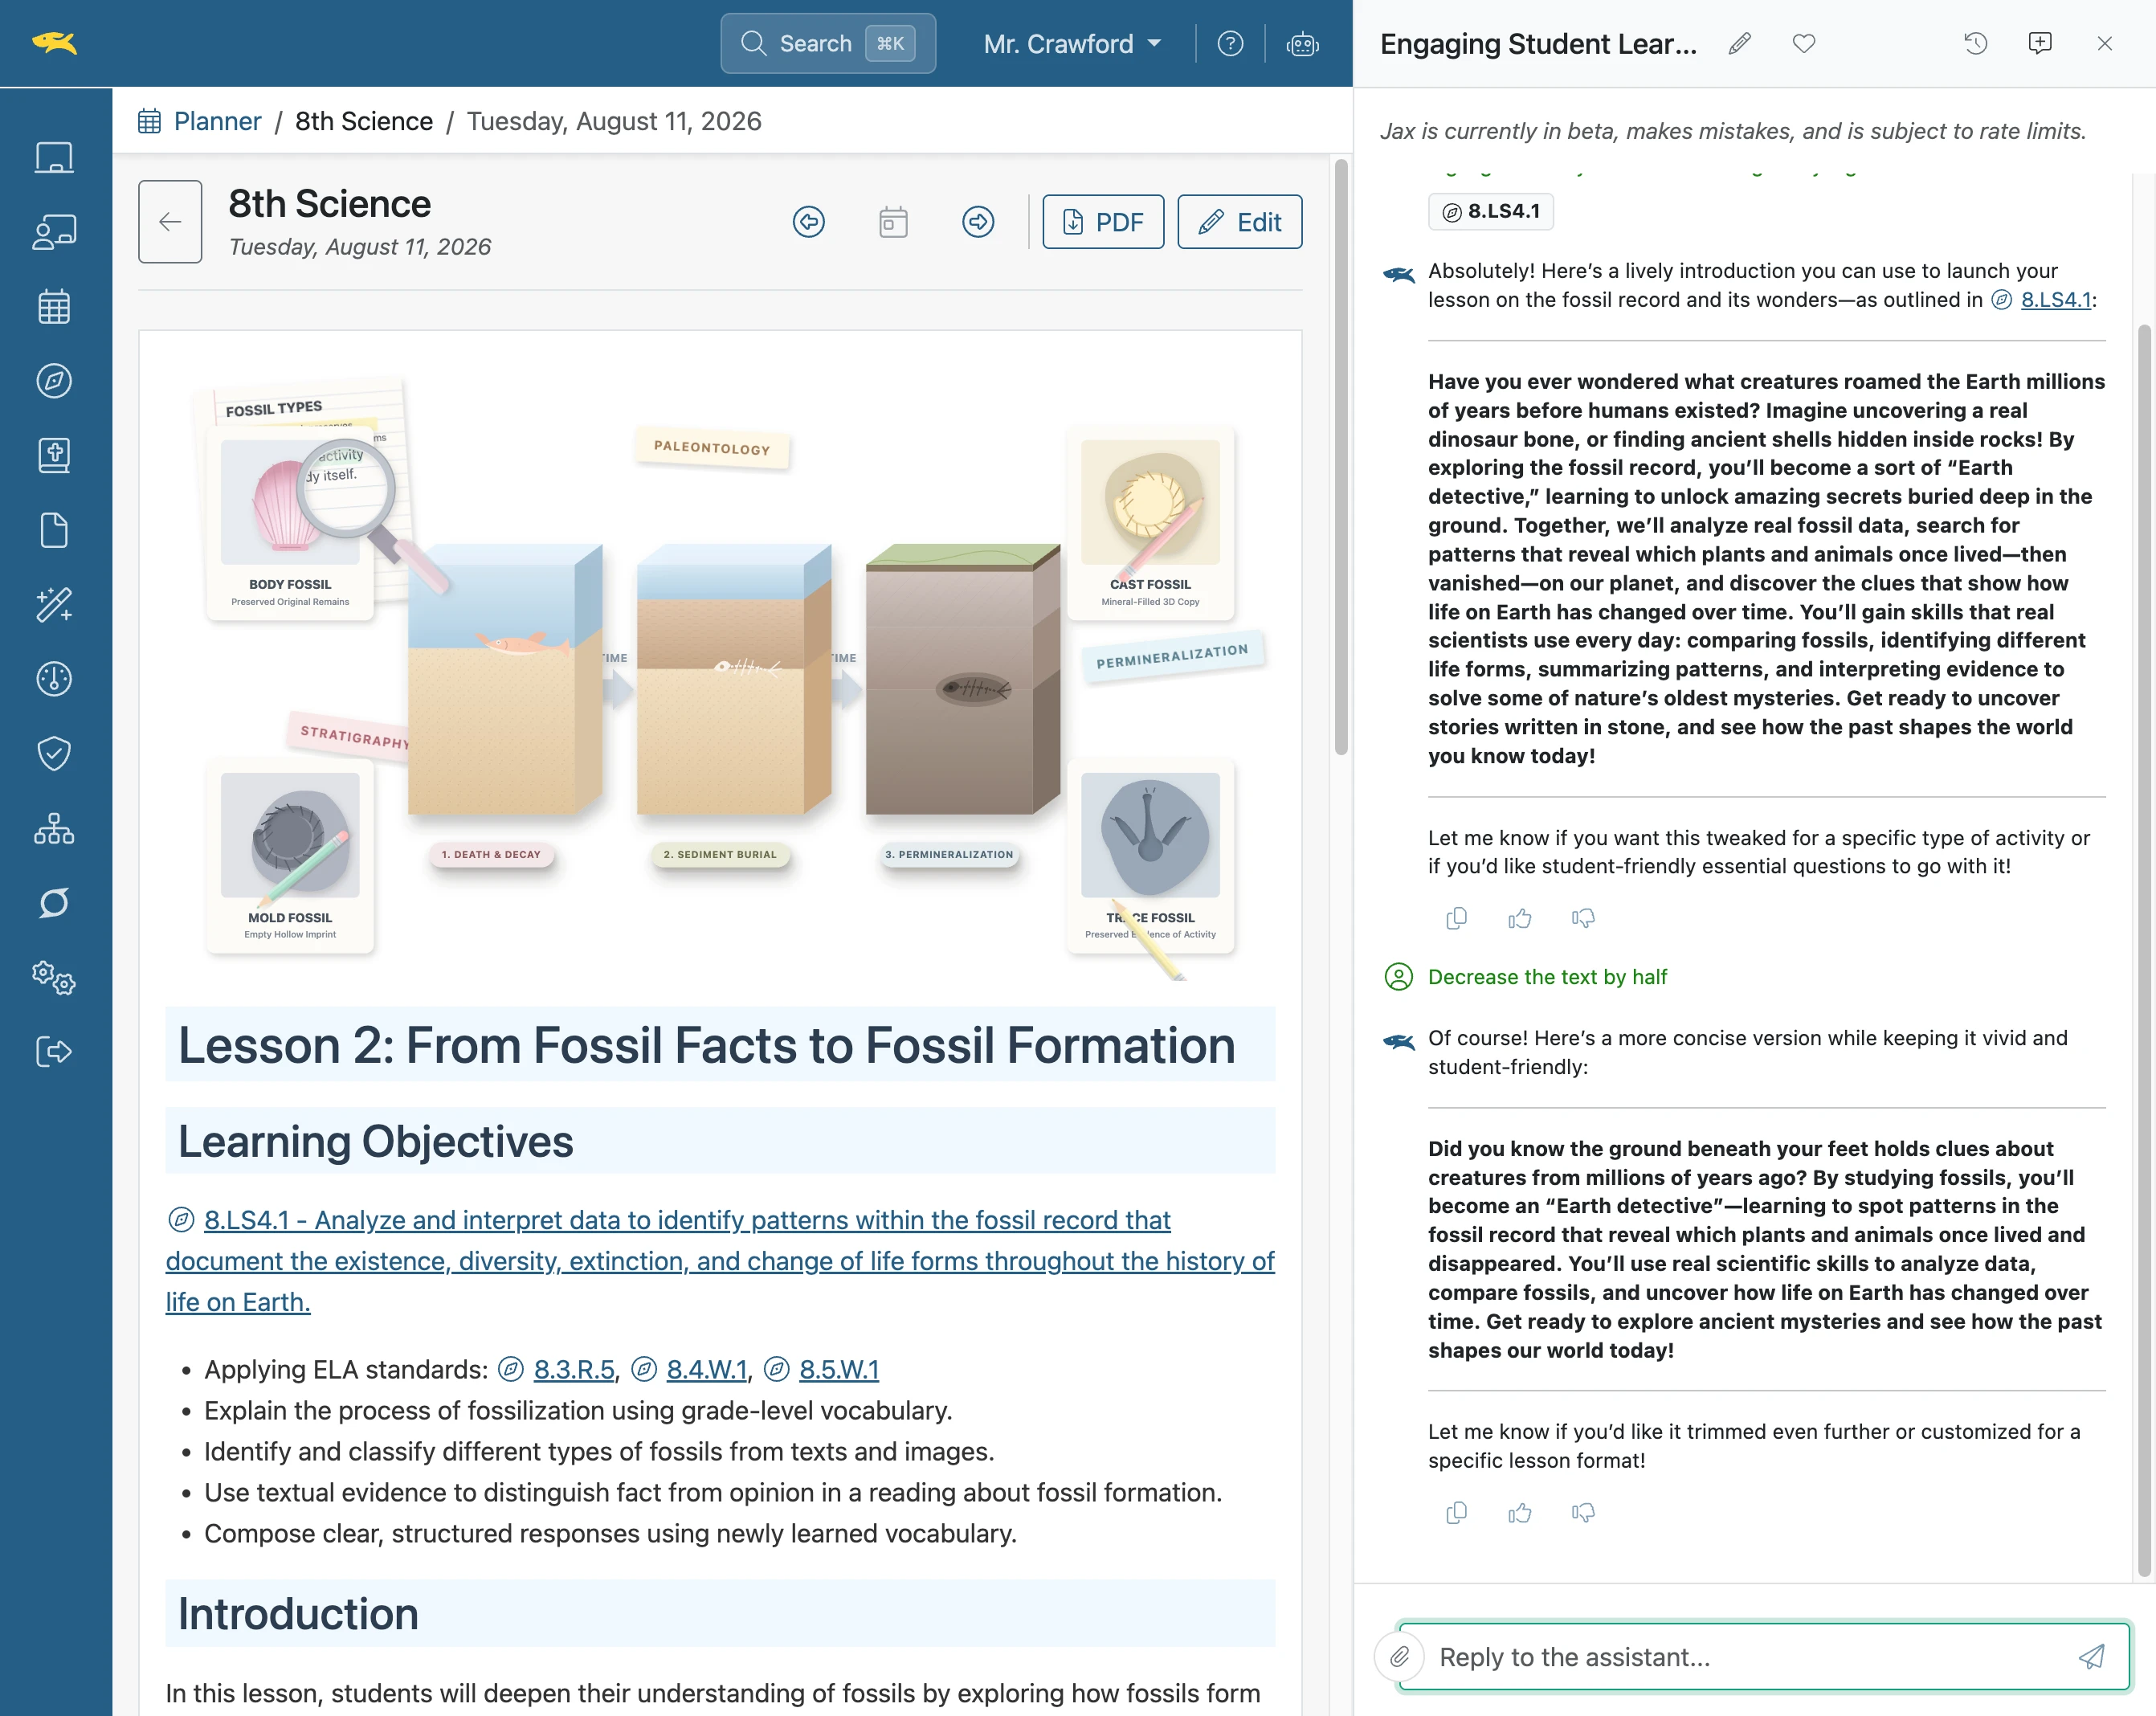
Task: Open the chat bubble sidebar icon
Action: pyautogui.click(x=54, y=902)
